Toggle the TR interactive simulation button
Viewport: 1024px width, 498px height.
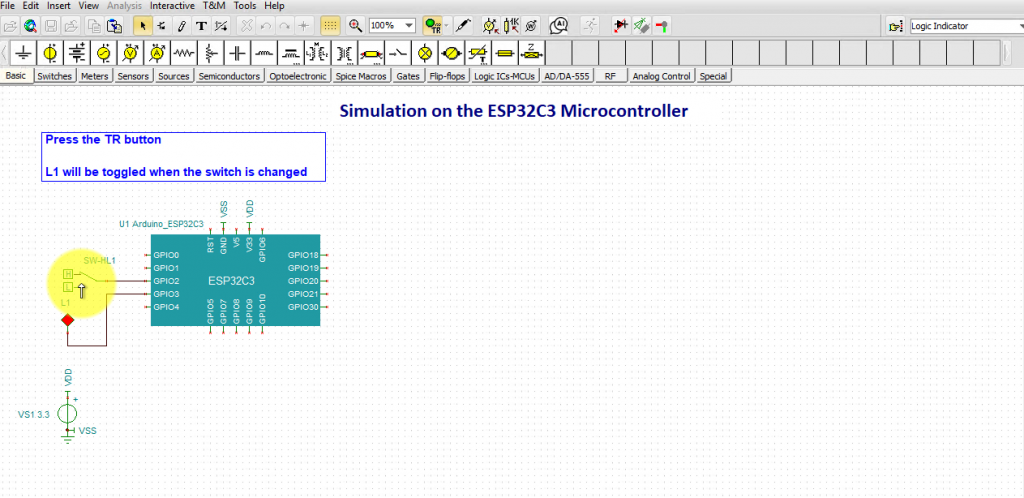coord(431,26)
